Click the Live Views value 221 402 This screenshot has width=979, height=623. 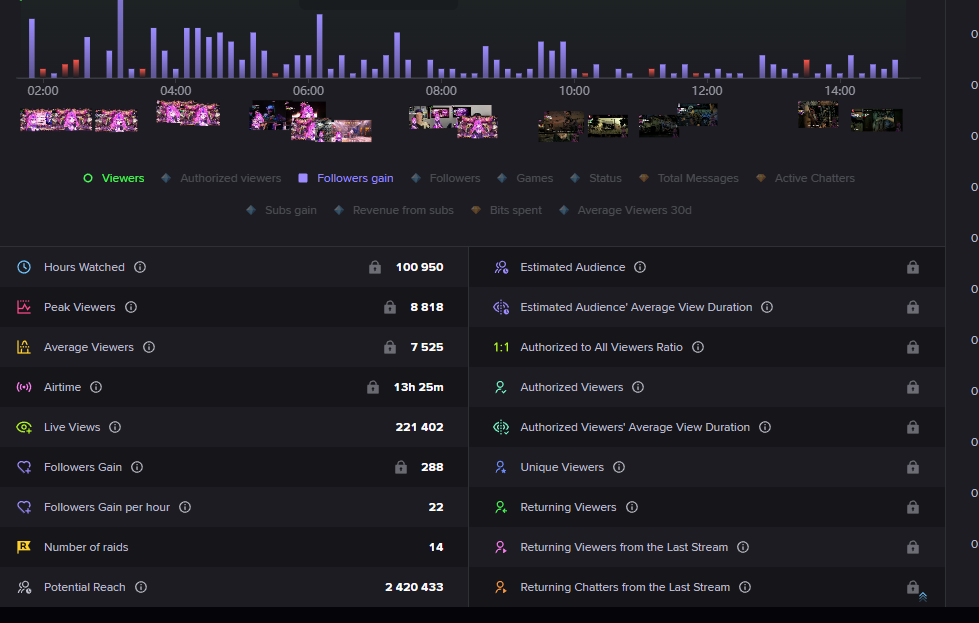click(420, 427)
